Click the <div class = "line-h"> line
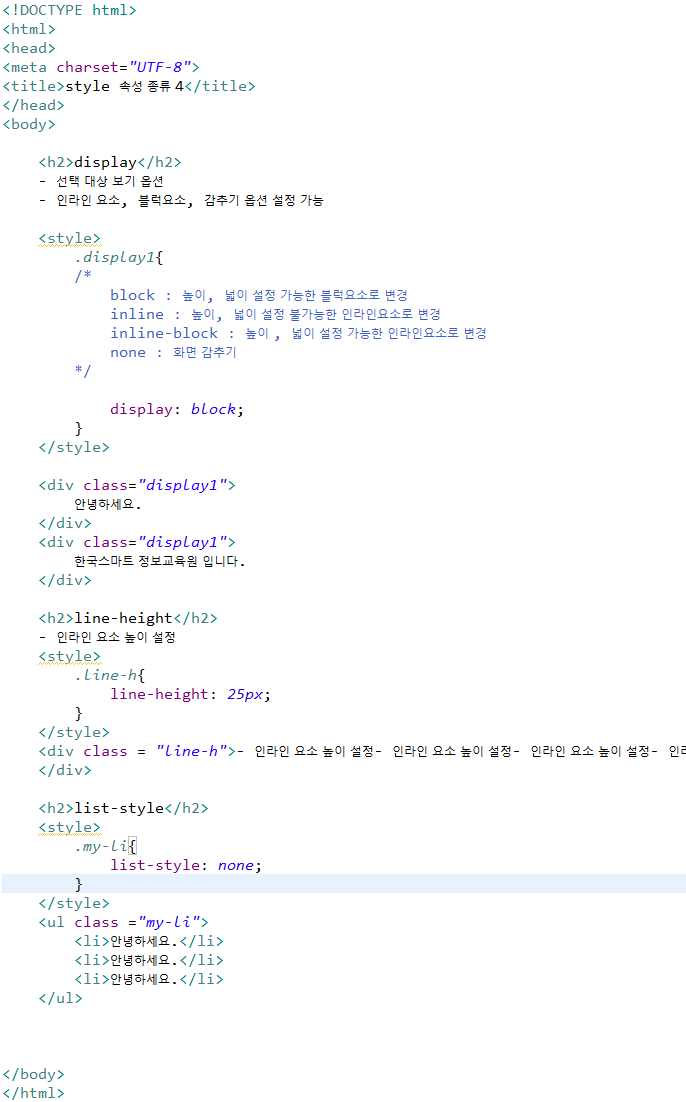The image size is (686, 1102). 362,751
